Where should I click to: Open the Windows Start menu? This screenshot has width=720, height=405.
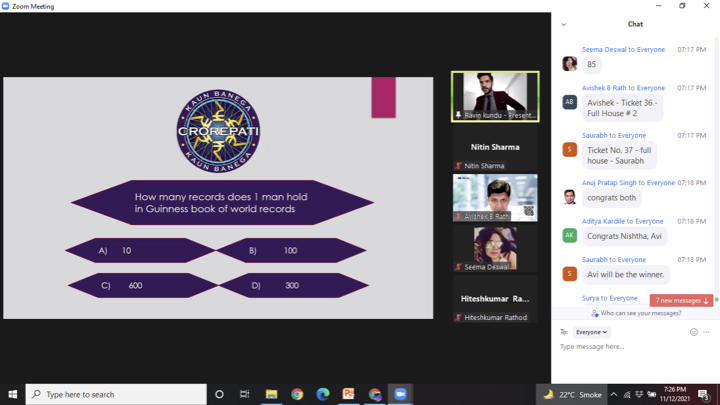point(12,394)
